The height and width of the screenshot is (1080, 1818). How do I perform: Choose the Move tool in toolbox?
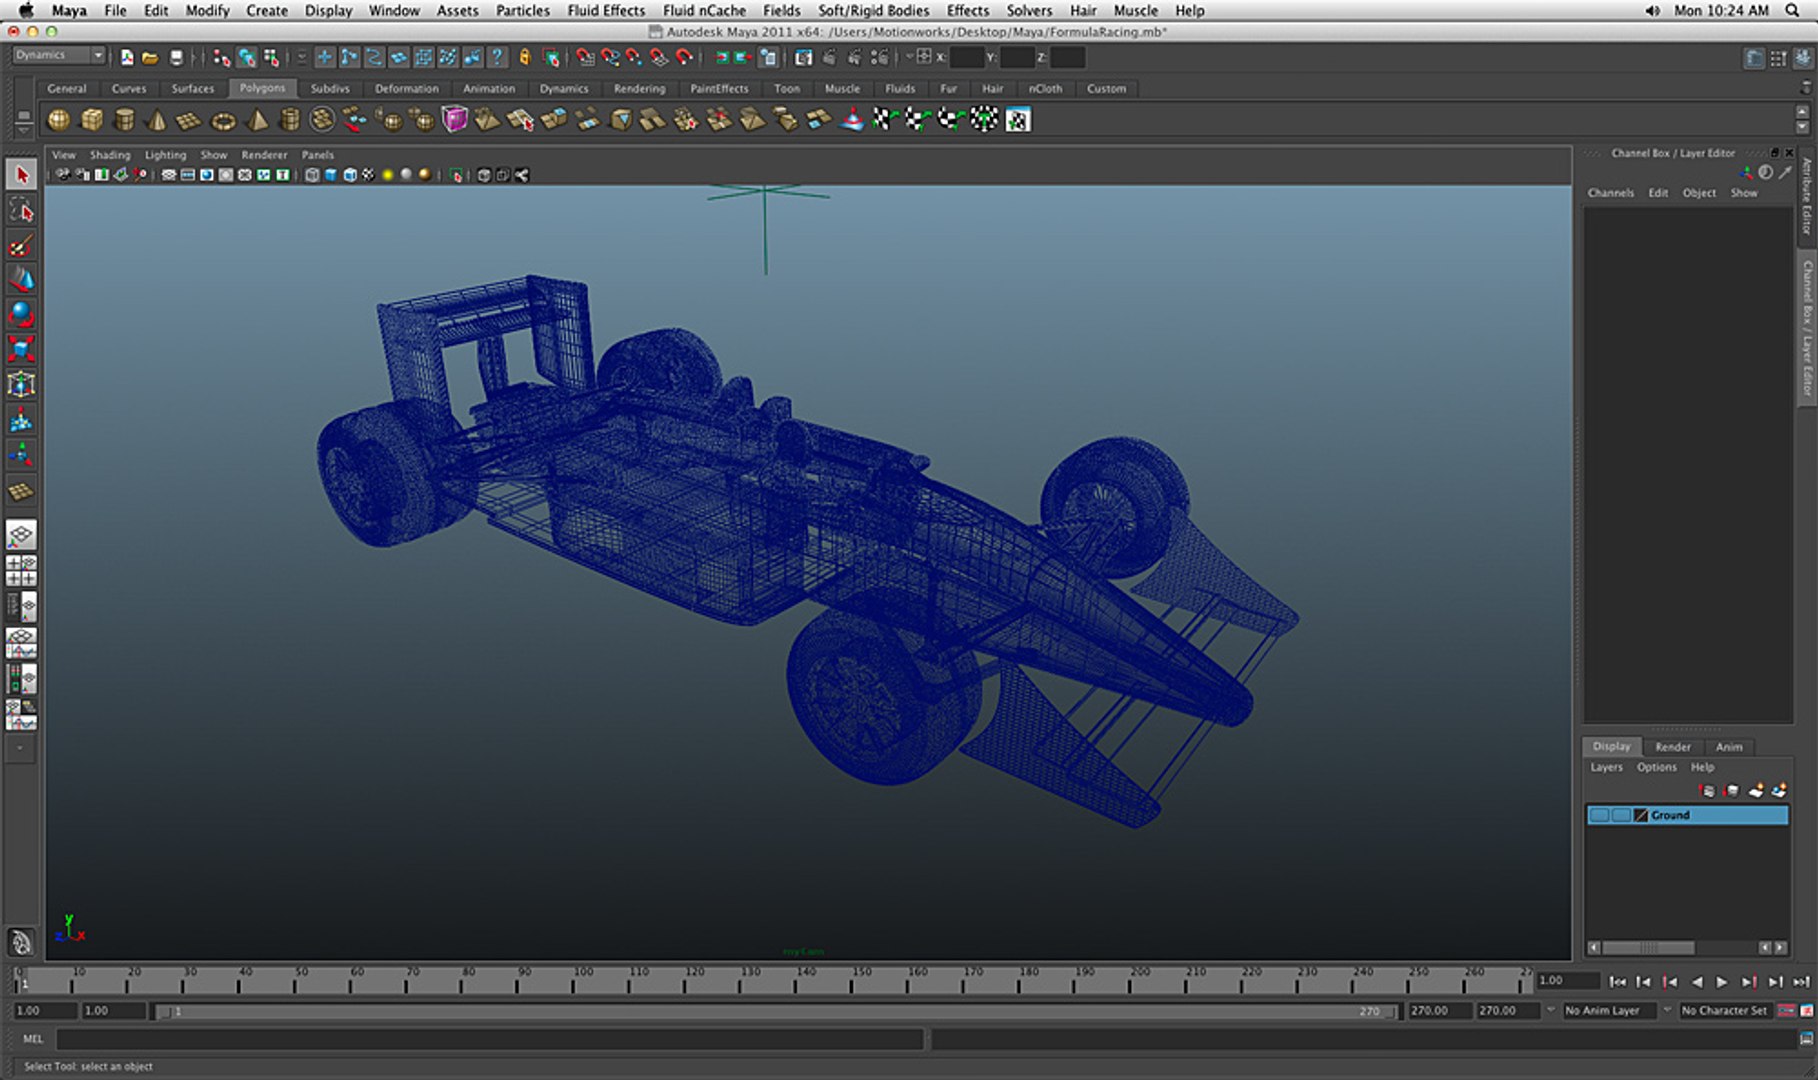pos(21,280)
